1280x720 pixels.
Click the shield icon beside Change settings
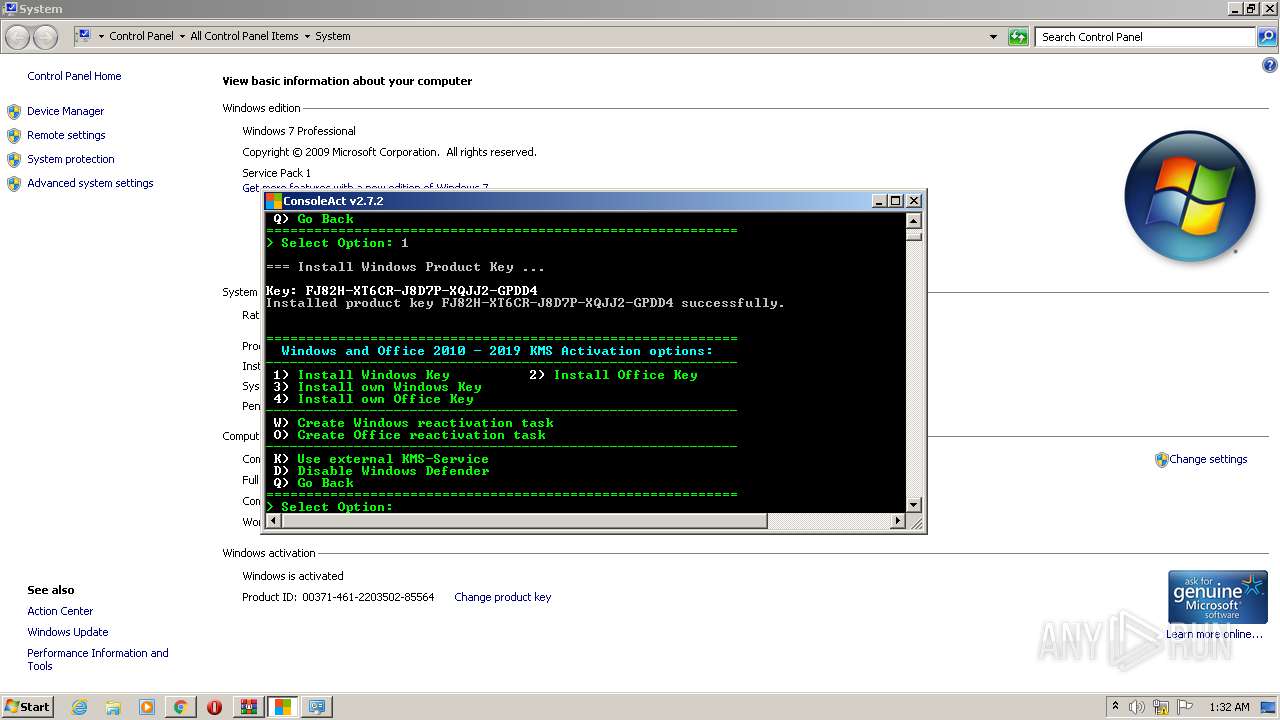point(1161,460)
